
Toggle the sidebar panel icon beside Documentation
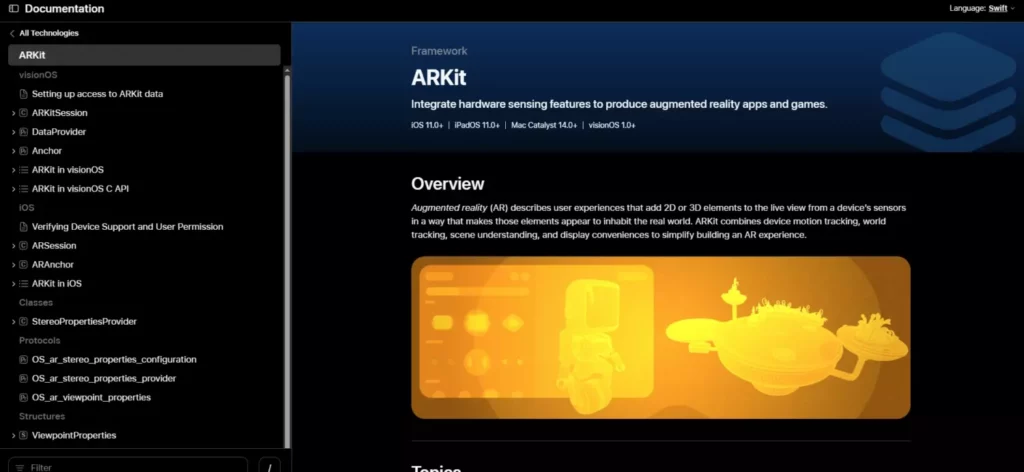point(13,8)
